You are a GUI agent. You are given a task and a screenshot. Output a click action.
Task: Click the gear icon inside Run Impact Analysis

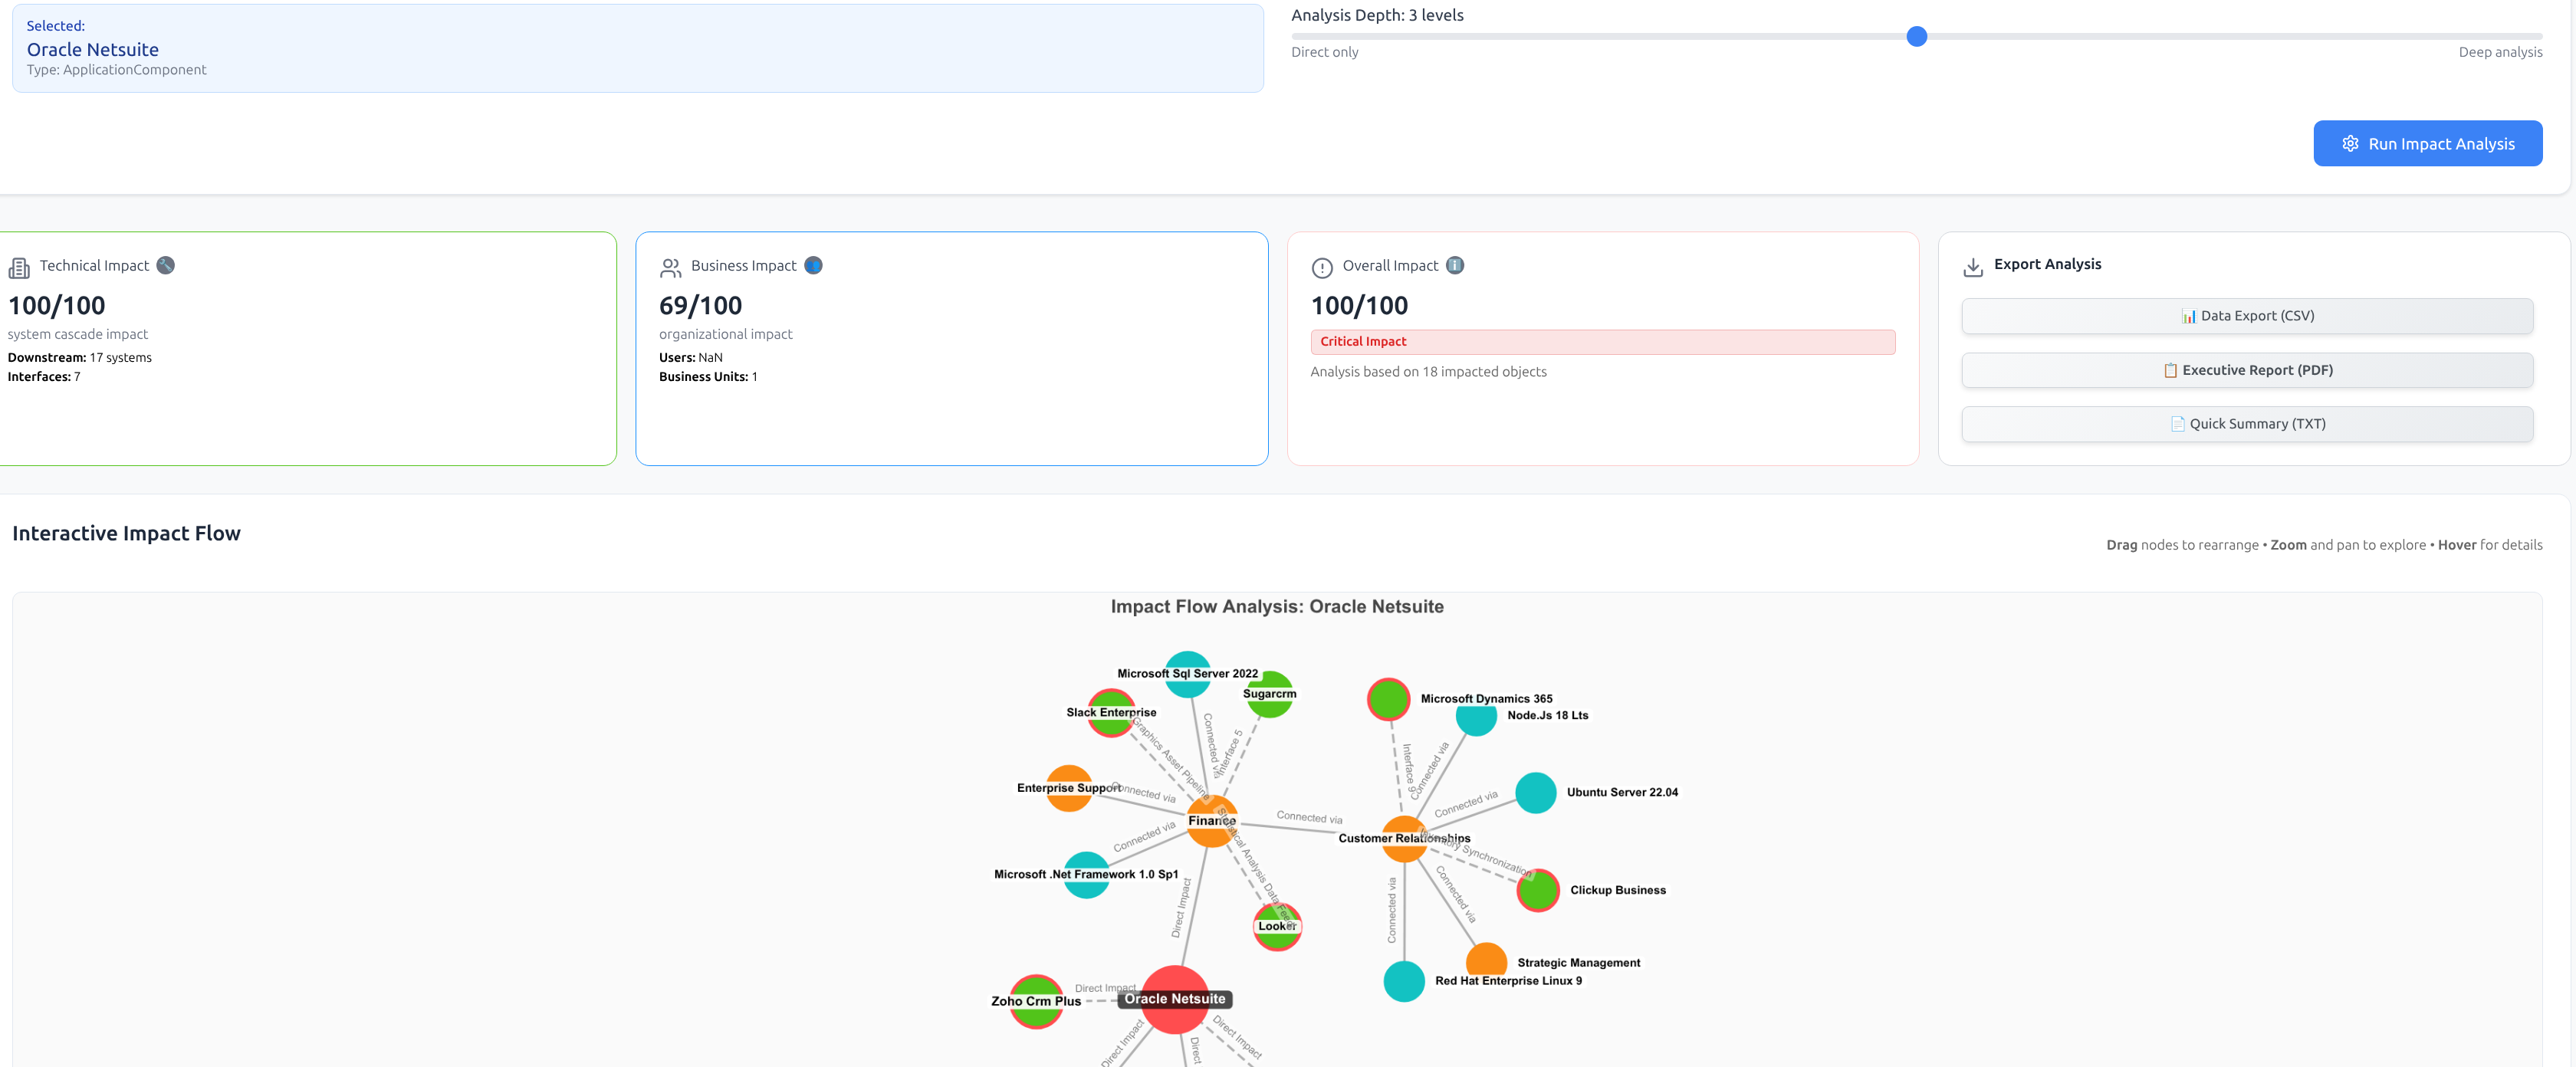point(2350,143)
